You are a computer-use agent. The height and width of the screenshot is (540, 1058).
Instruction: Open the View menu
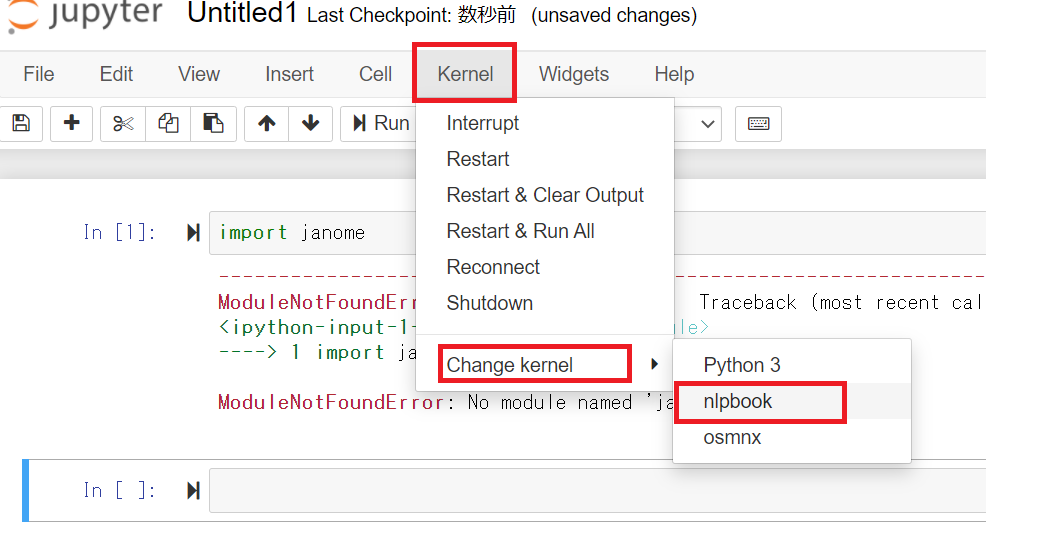(x=199, y=74)
